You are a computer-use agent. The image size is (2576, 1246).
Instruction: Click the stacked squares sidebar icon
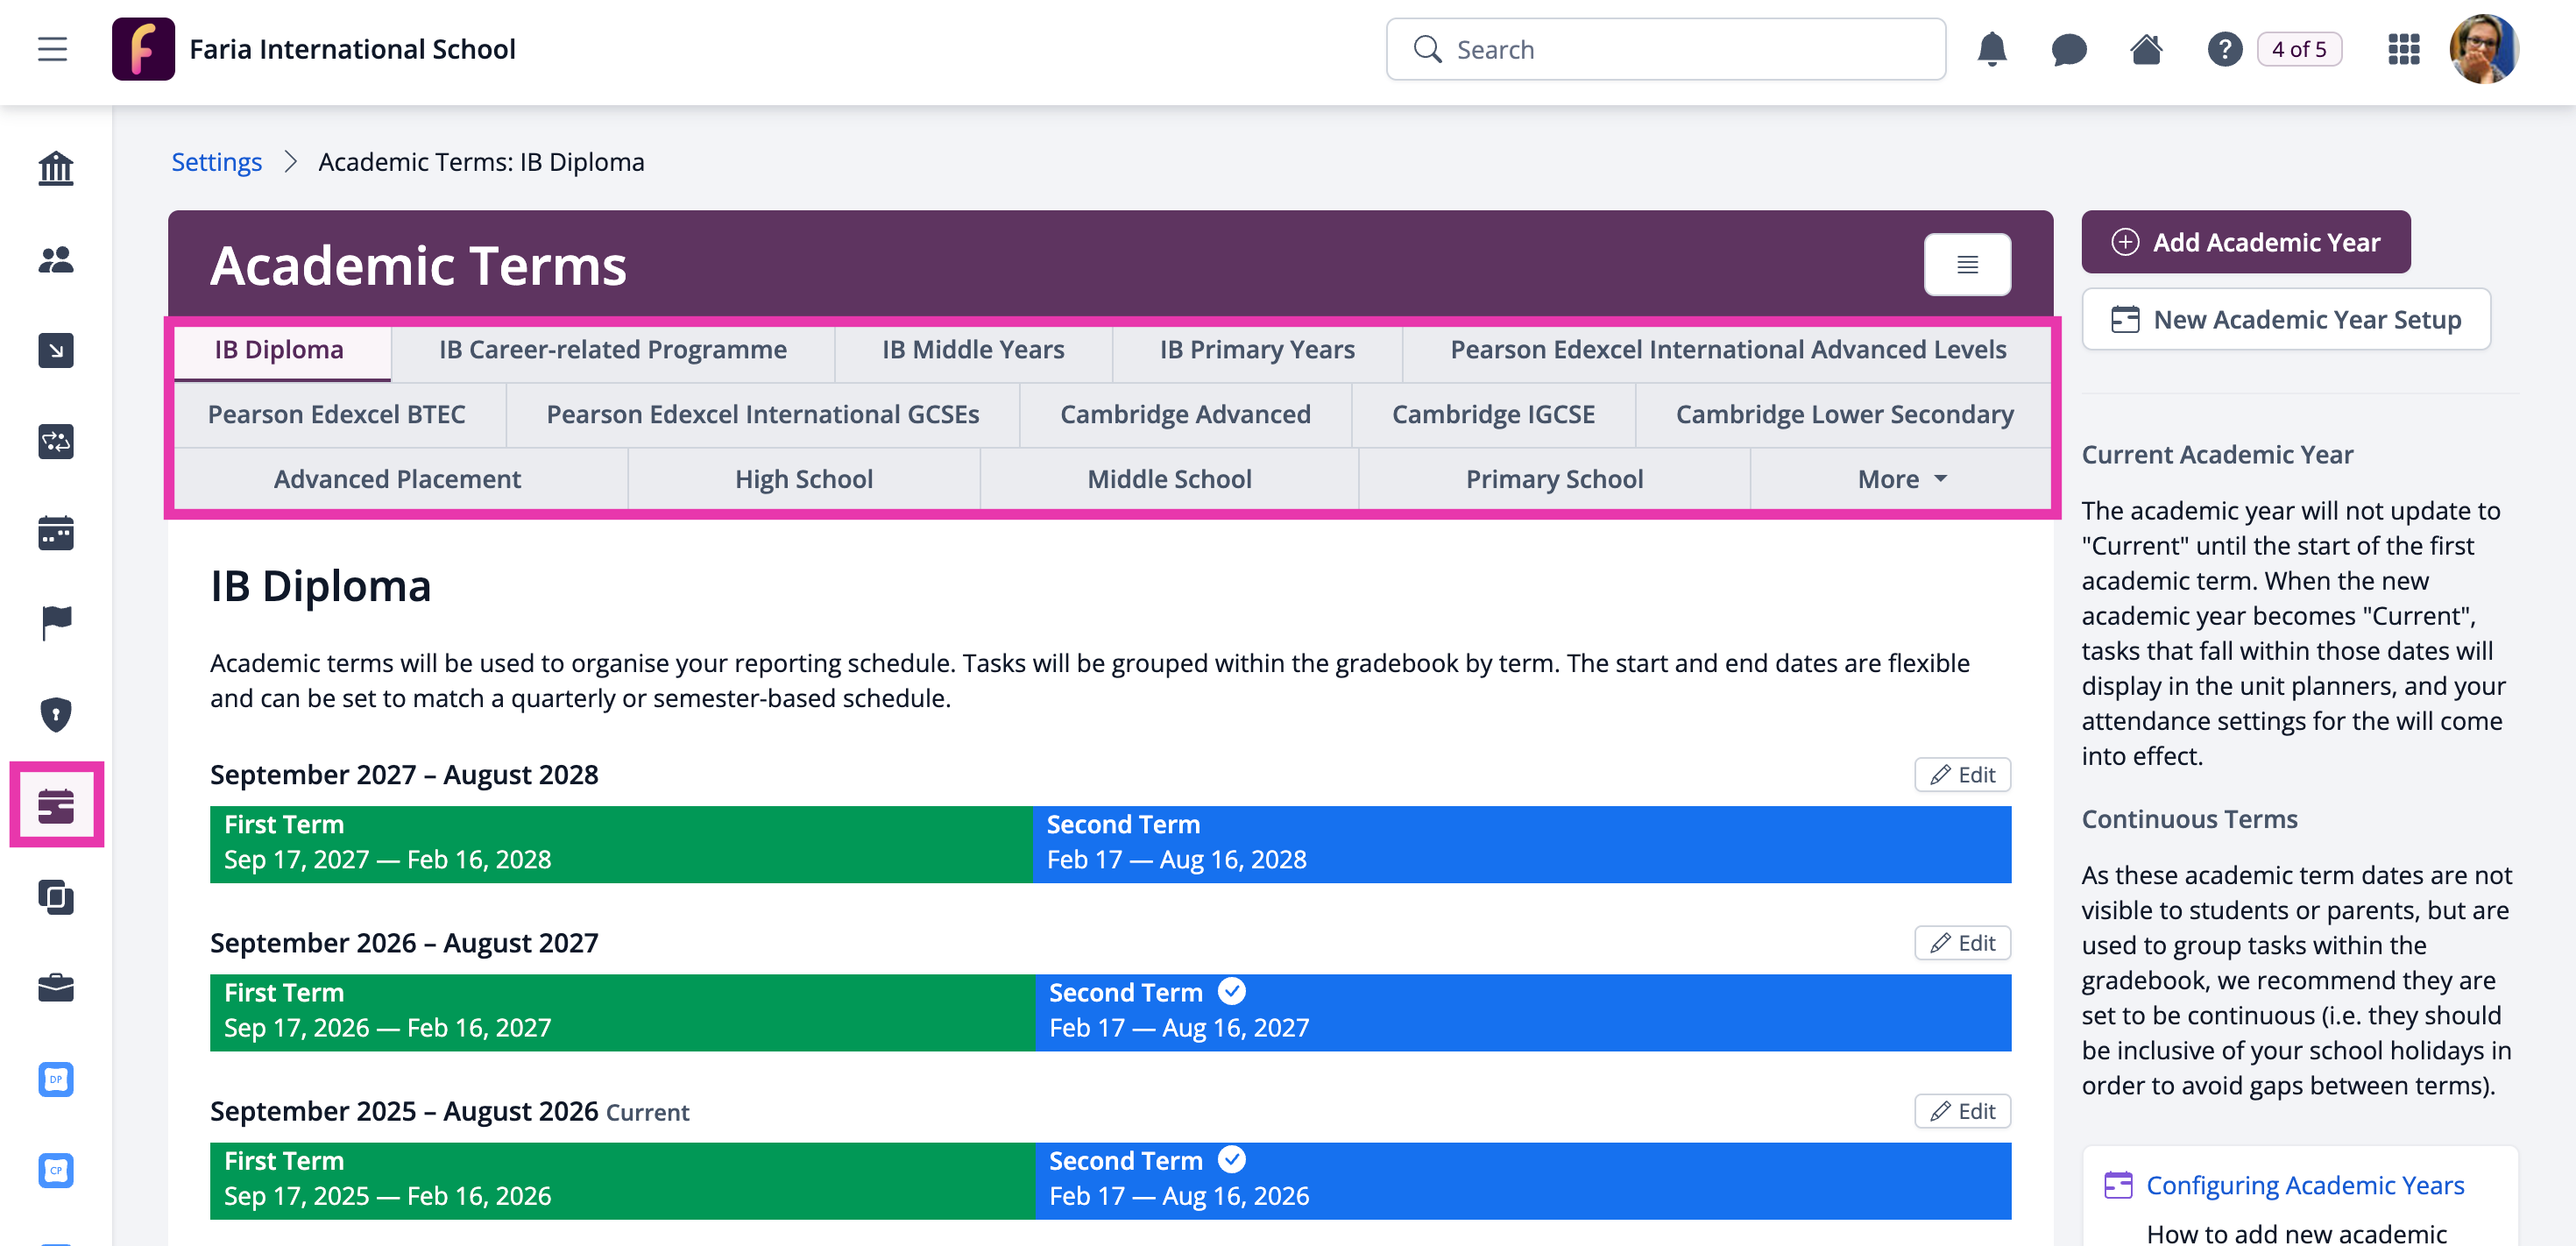coord(56,897)
